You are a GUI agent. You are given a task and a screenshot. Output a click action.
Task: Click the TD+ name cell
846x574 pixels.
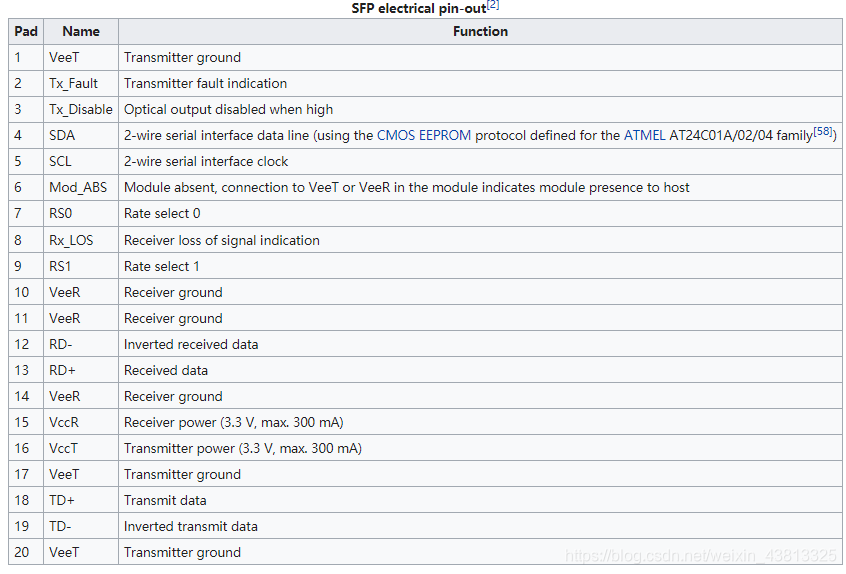(x=81, y=500)
